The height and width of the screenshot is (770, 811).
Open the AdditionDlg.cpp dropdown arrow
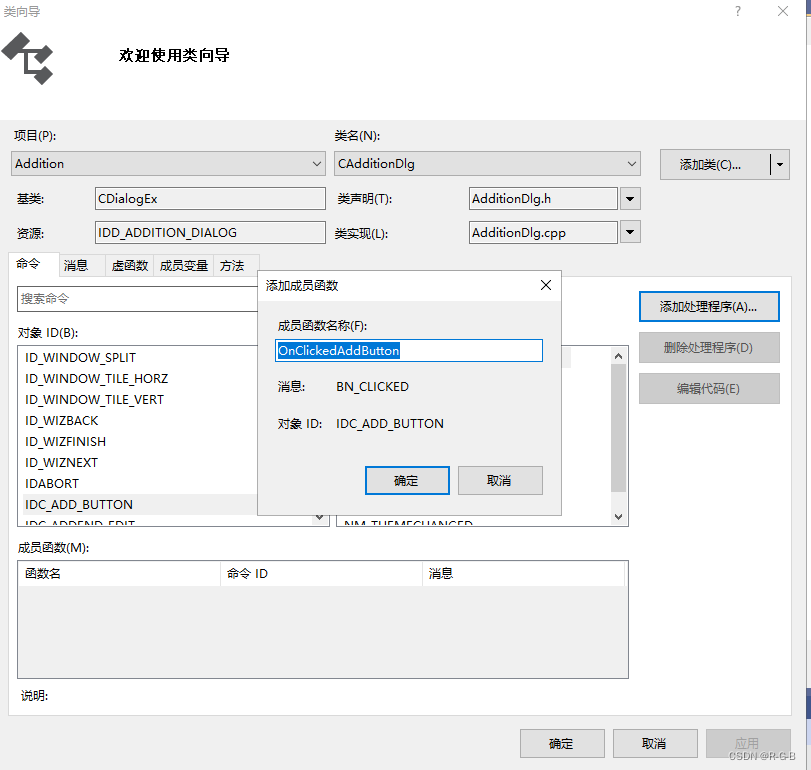(x=630, y=232)
